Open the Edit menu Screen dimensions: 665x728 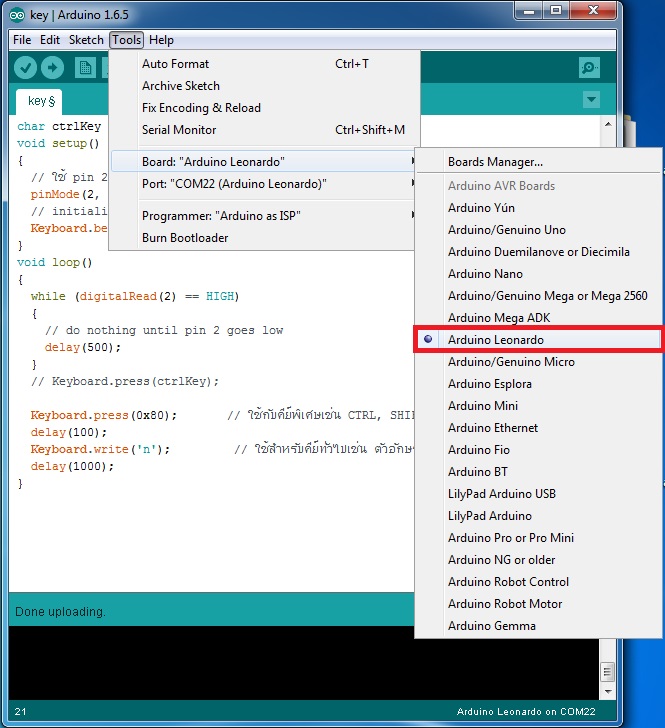[x=50, y=40]
